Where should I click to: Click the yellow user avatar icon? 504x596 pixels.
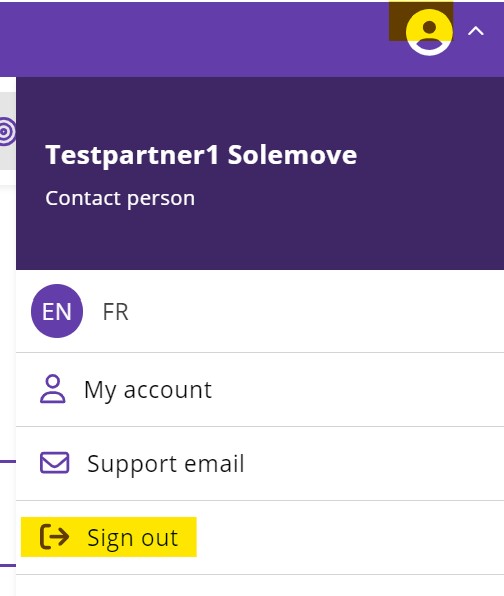(429, 32)
